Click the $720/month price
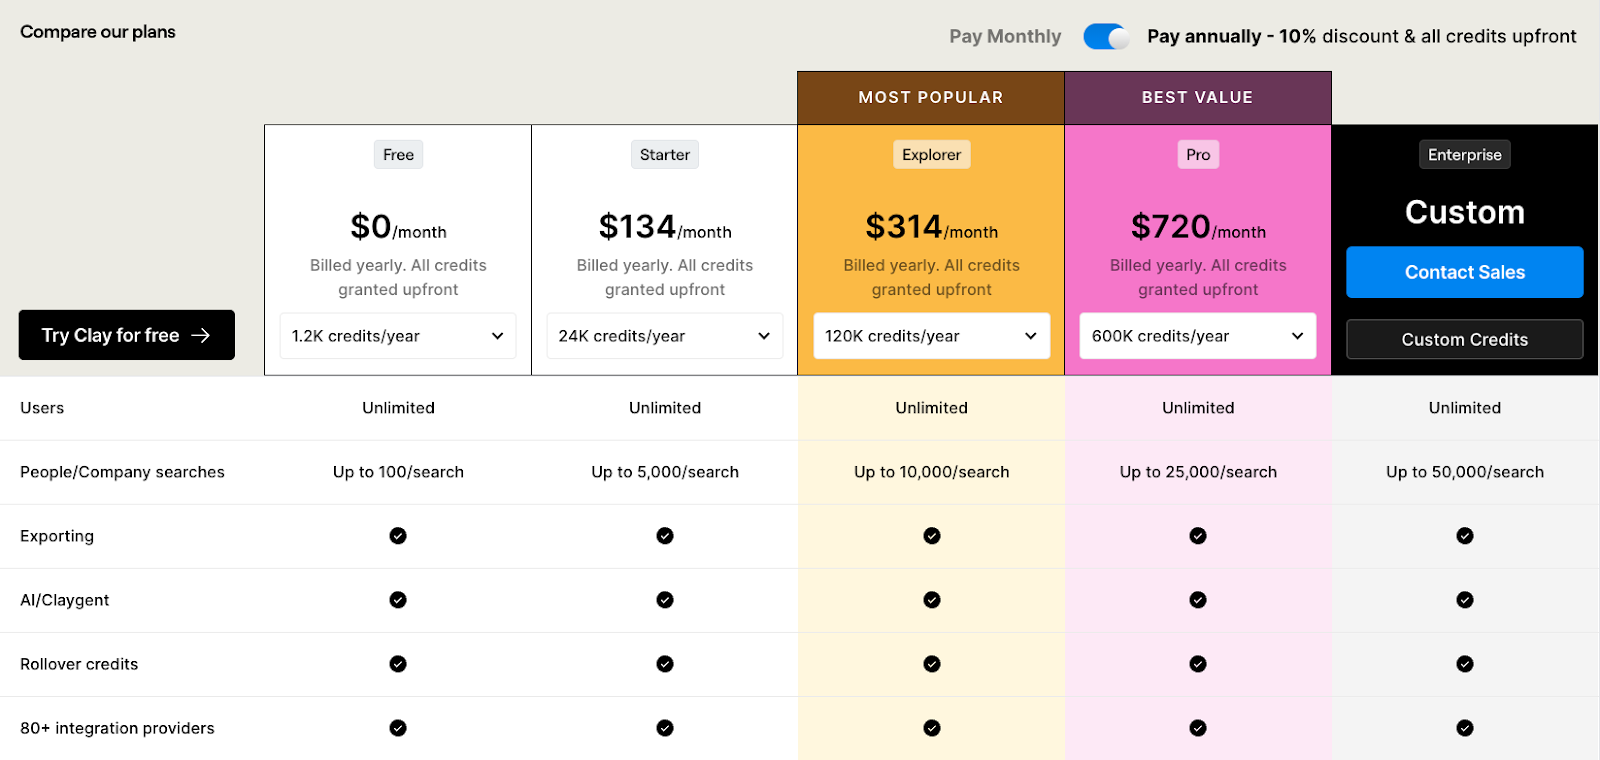The width and height of the screenshot is (1600, 760). tap(1198, 227)
